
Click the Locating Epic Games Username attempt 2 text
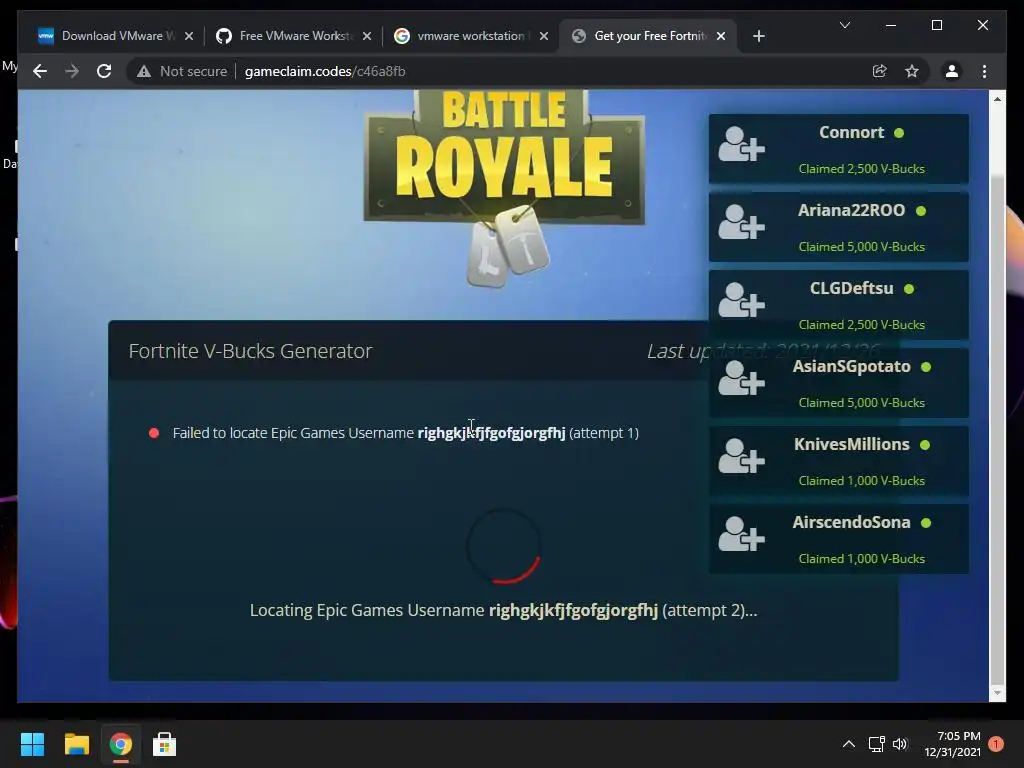(504, 611)
